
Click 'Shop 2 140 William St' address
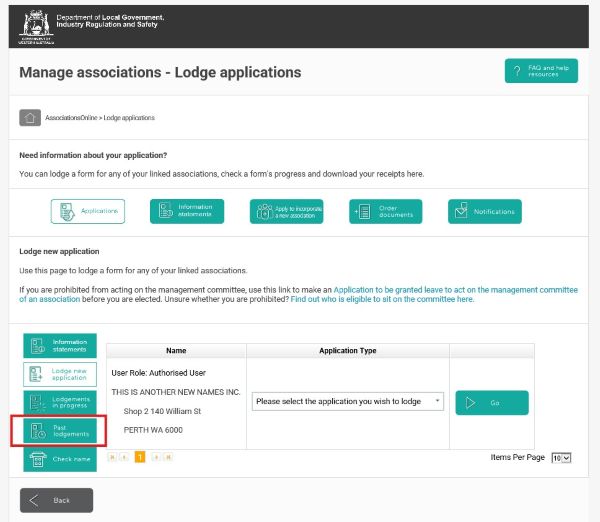pos(162,411)
